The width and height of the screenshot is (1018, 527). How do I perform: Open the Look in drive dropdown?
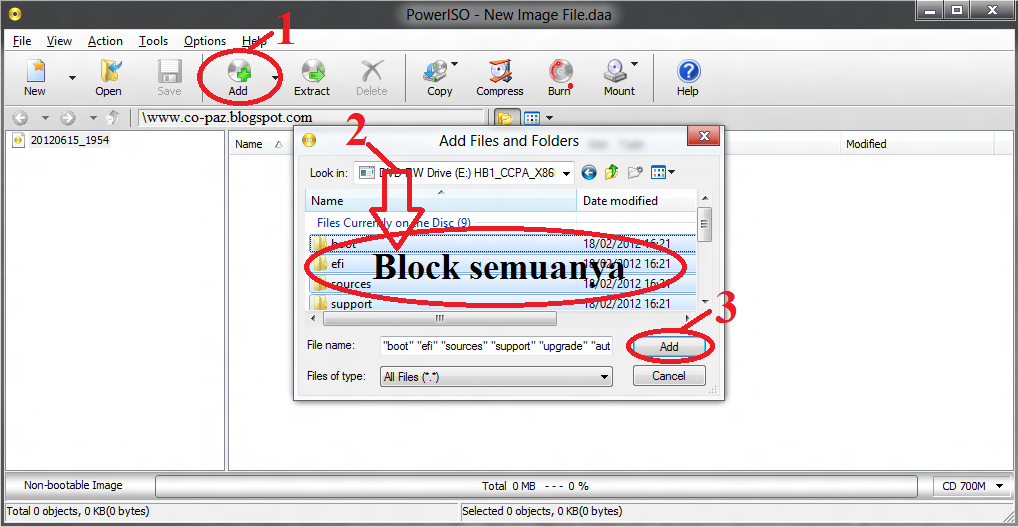click(567, 173)
